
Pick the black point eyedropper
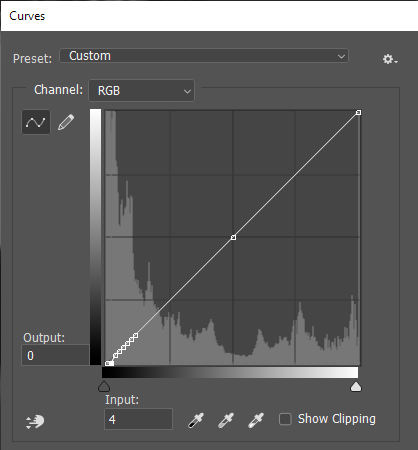pos(196,420)
